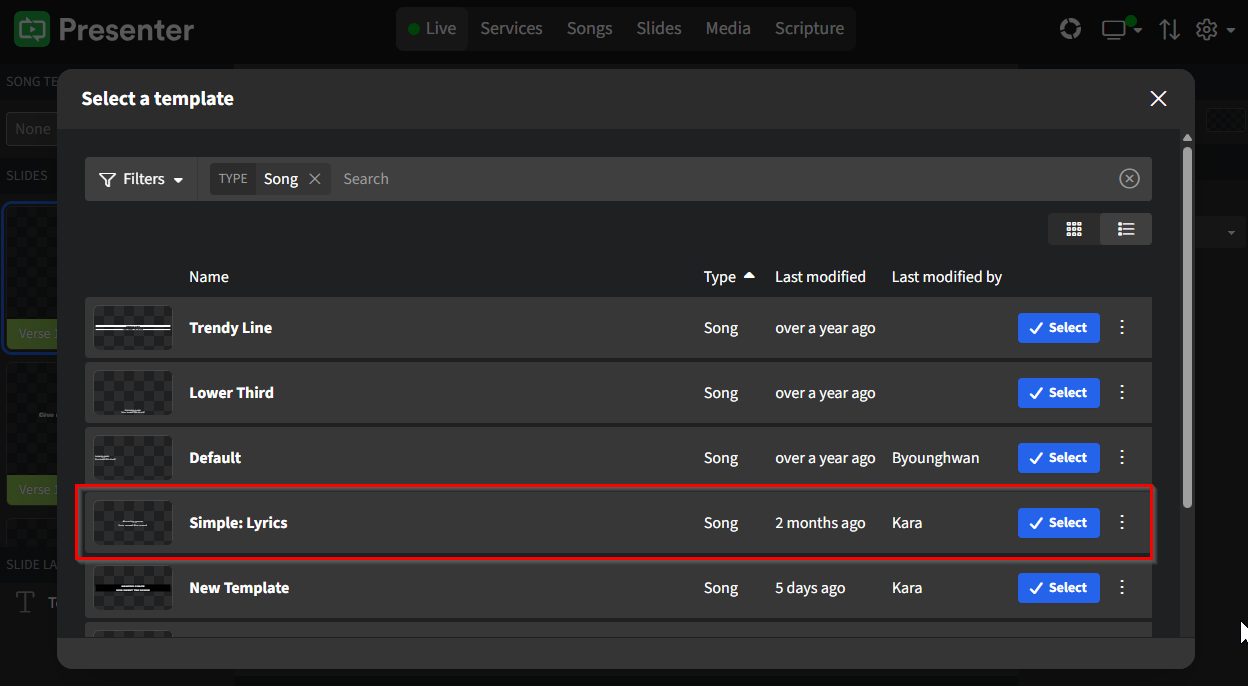Remove the Song type filter chip
The height and width of the screenshot is (686, 1248).
[316, 178]
